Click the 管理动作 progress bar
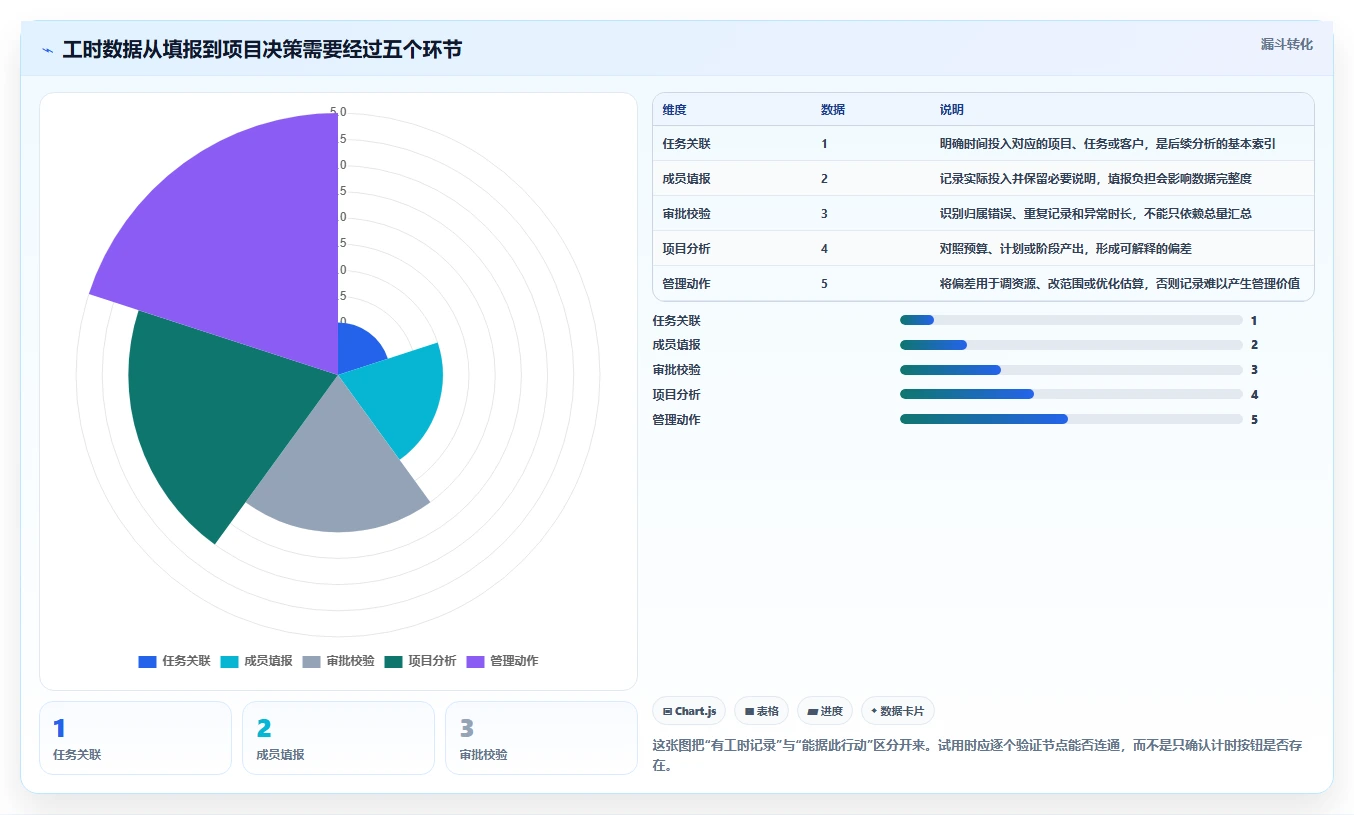 coord(1071,419)
